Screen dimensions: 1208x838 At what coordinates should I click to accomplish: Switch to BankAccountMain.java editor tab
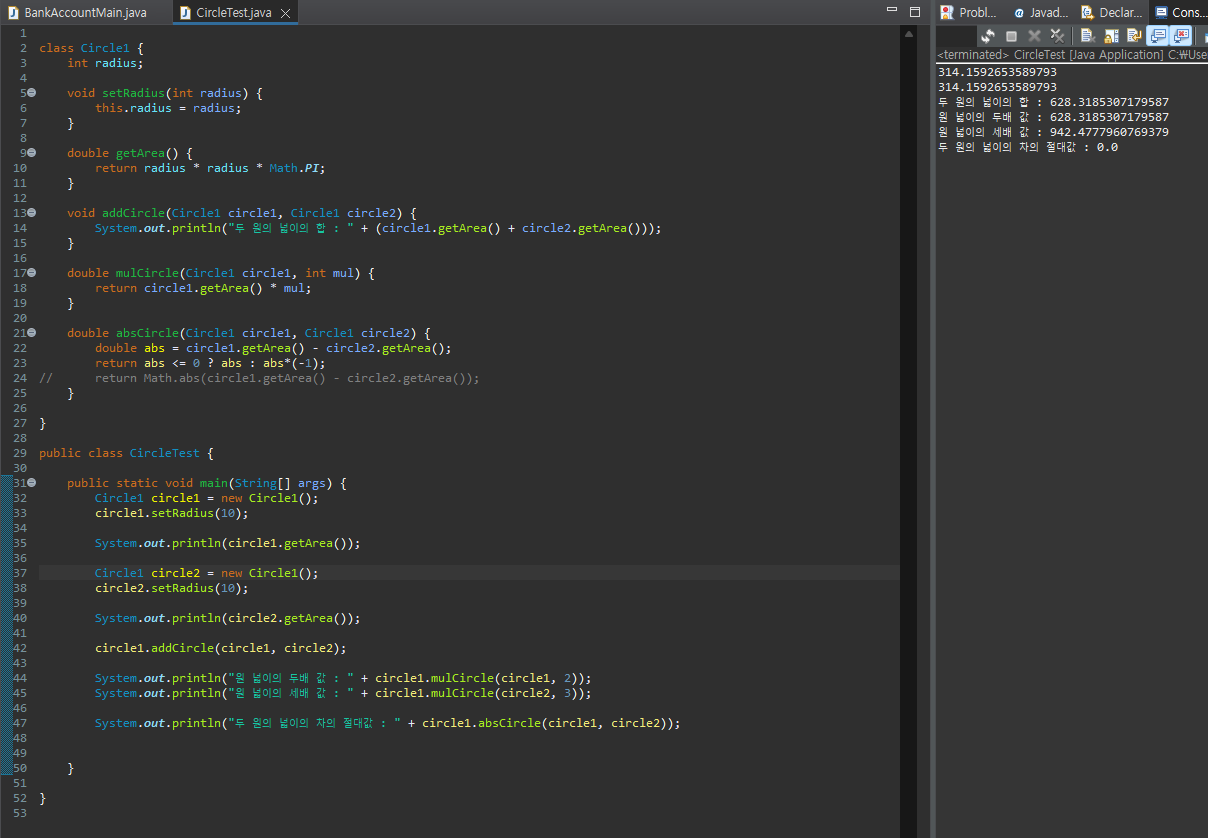(84, 12)
